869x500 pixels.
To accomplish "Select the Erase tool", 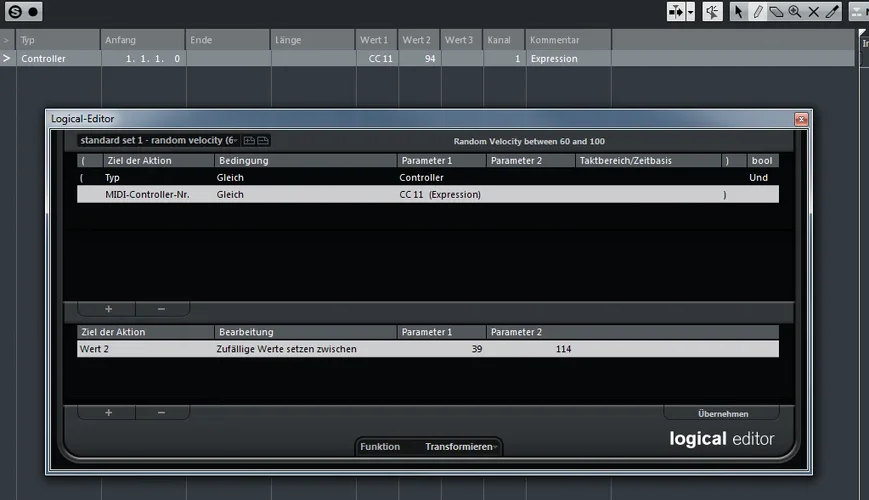I will pos(776,12).
